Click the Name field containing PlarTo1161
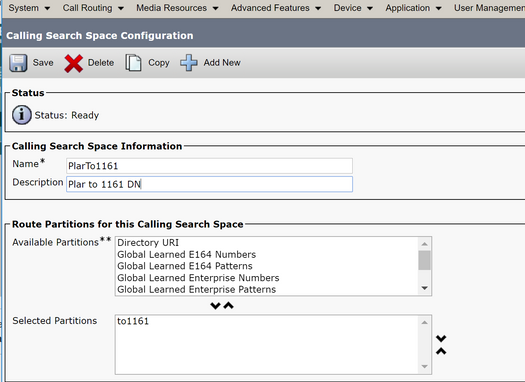Image resolution: width=525 pixels, height=382 pixels. click(209, 166)
